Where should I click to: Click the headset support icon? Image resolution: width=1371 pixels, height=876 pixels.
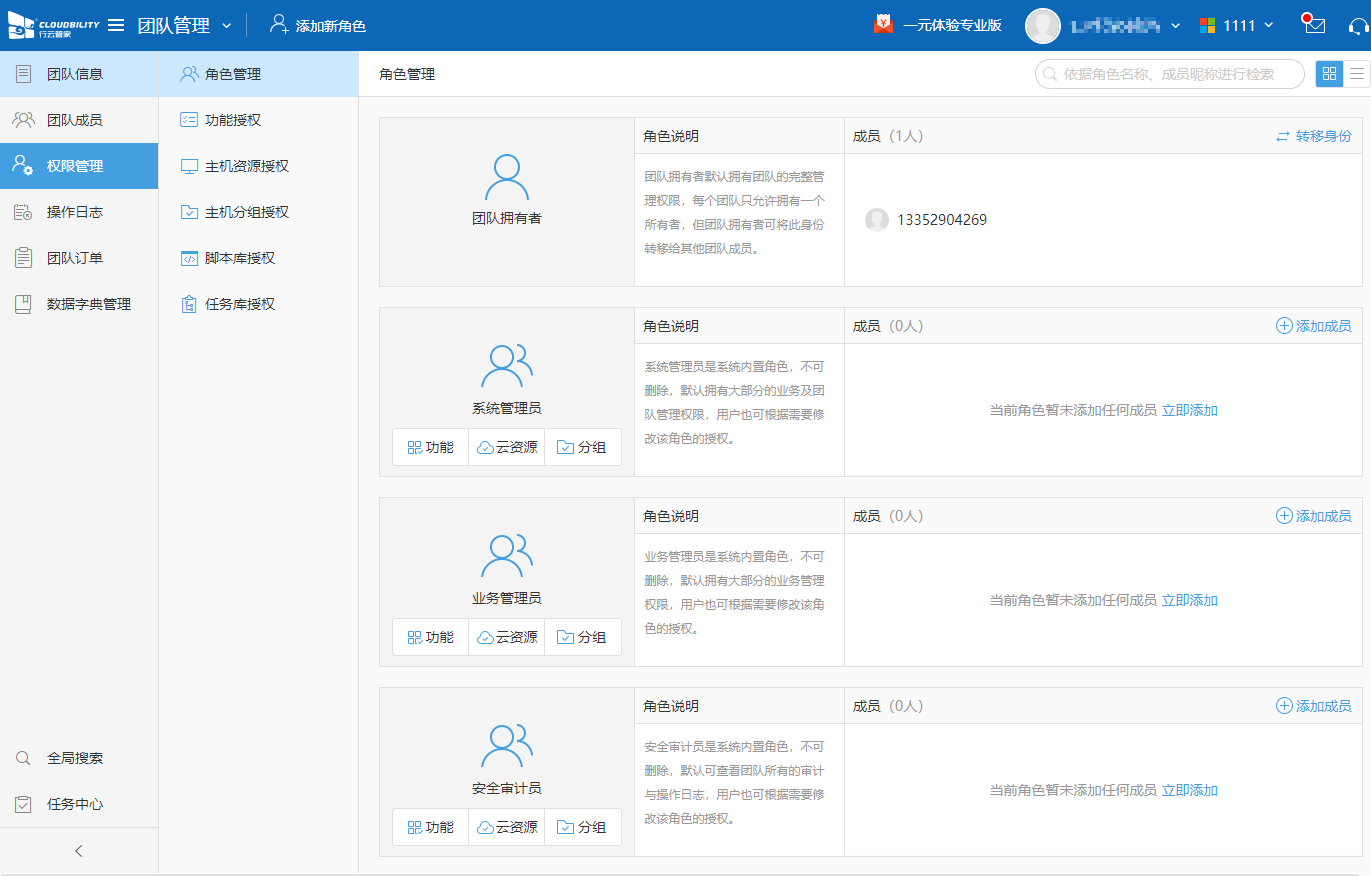1357,25
